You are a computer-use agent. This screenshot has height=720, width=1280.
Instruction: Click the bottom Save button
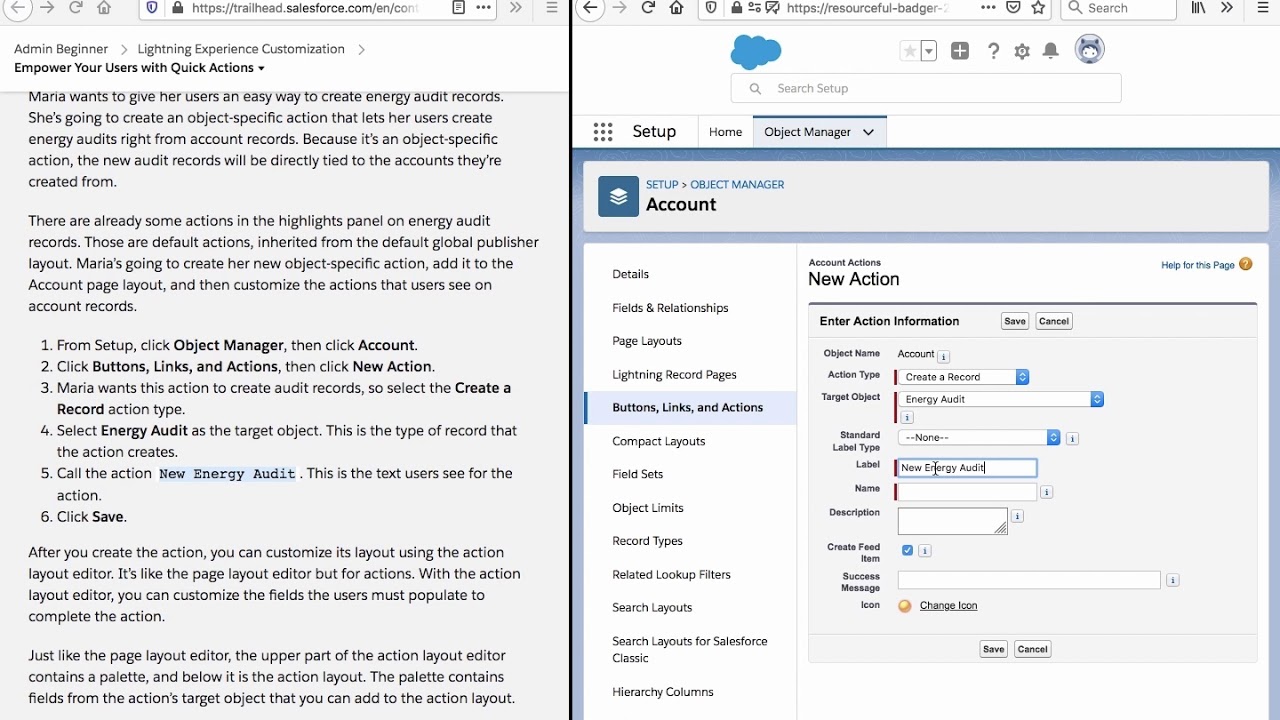993,649
